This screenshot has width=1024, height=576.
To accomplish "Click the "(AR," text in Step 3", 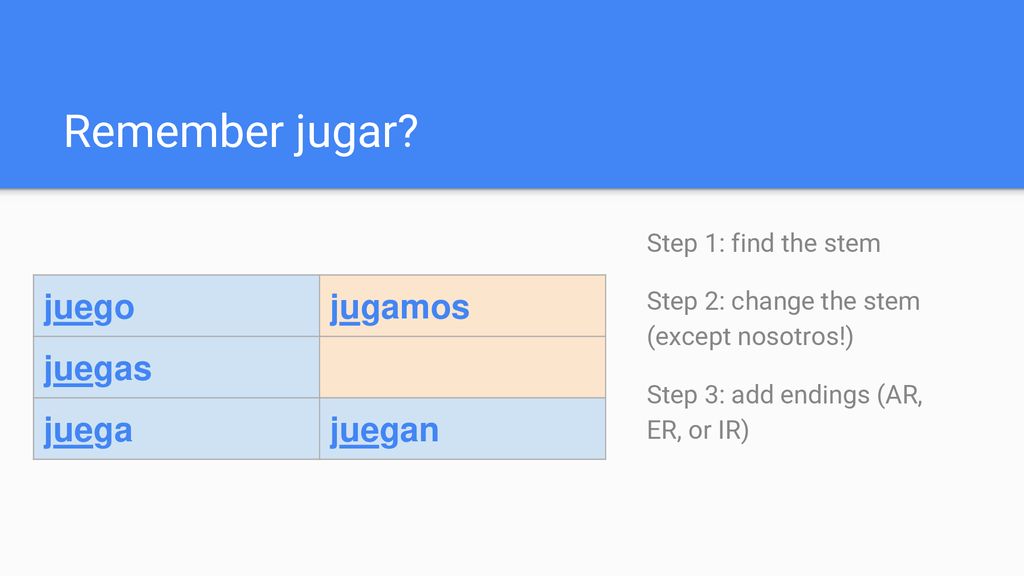I will click(x=900, y=396).
